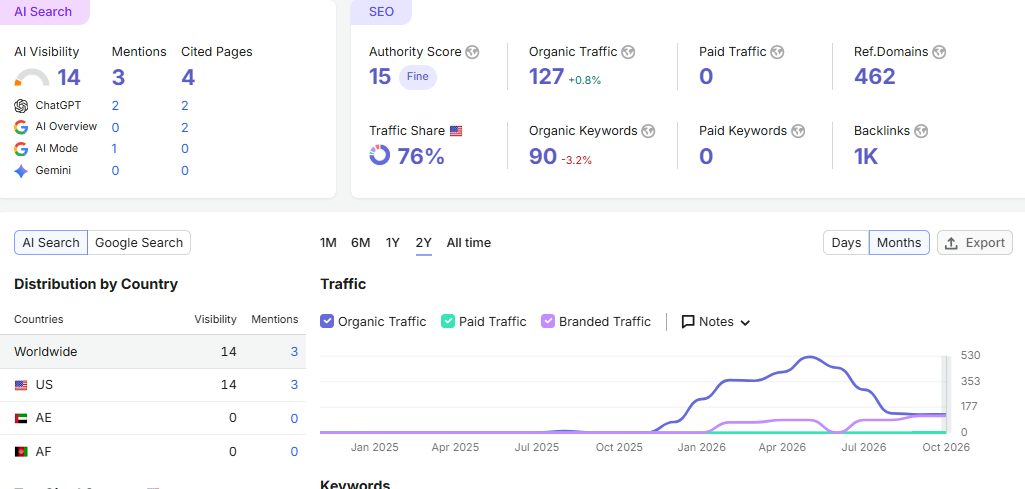Open the Organic Keywords value 90
This screenshot has height=489, width=1025.
point(543,156)
